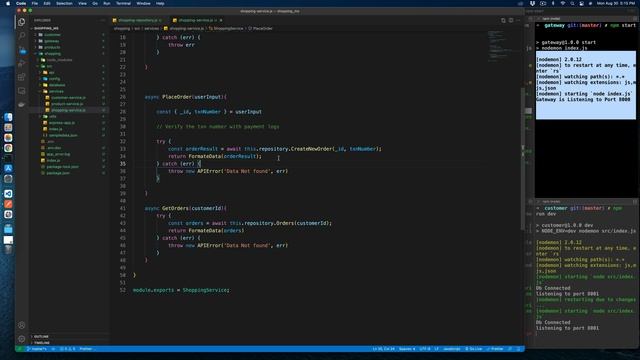Screen dimensions: 640x360
Task: Click the Go Live button in status bar
Action: pyautogui.click(x=473, y=349)
